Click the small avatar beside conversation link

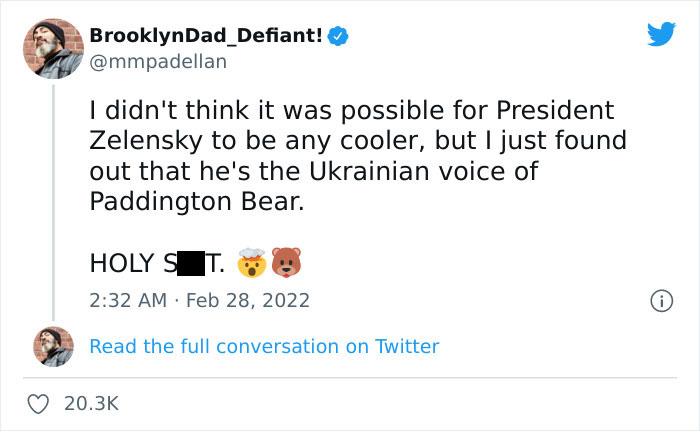point(53,346)
